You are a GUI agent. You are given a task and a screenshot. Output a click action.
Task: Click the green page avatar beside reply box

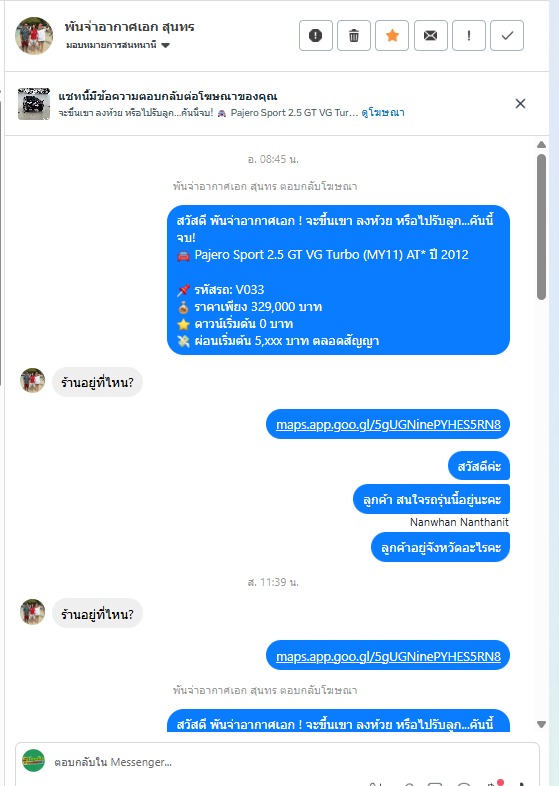point(34,760)
